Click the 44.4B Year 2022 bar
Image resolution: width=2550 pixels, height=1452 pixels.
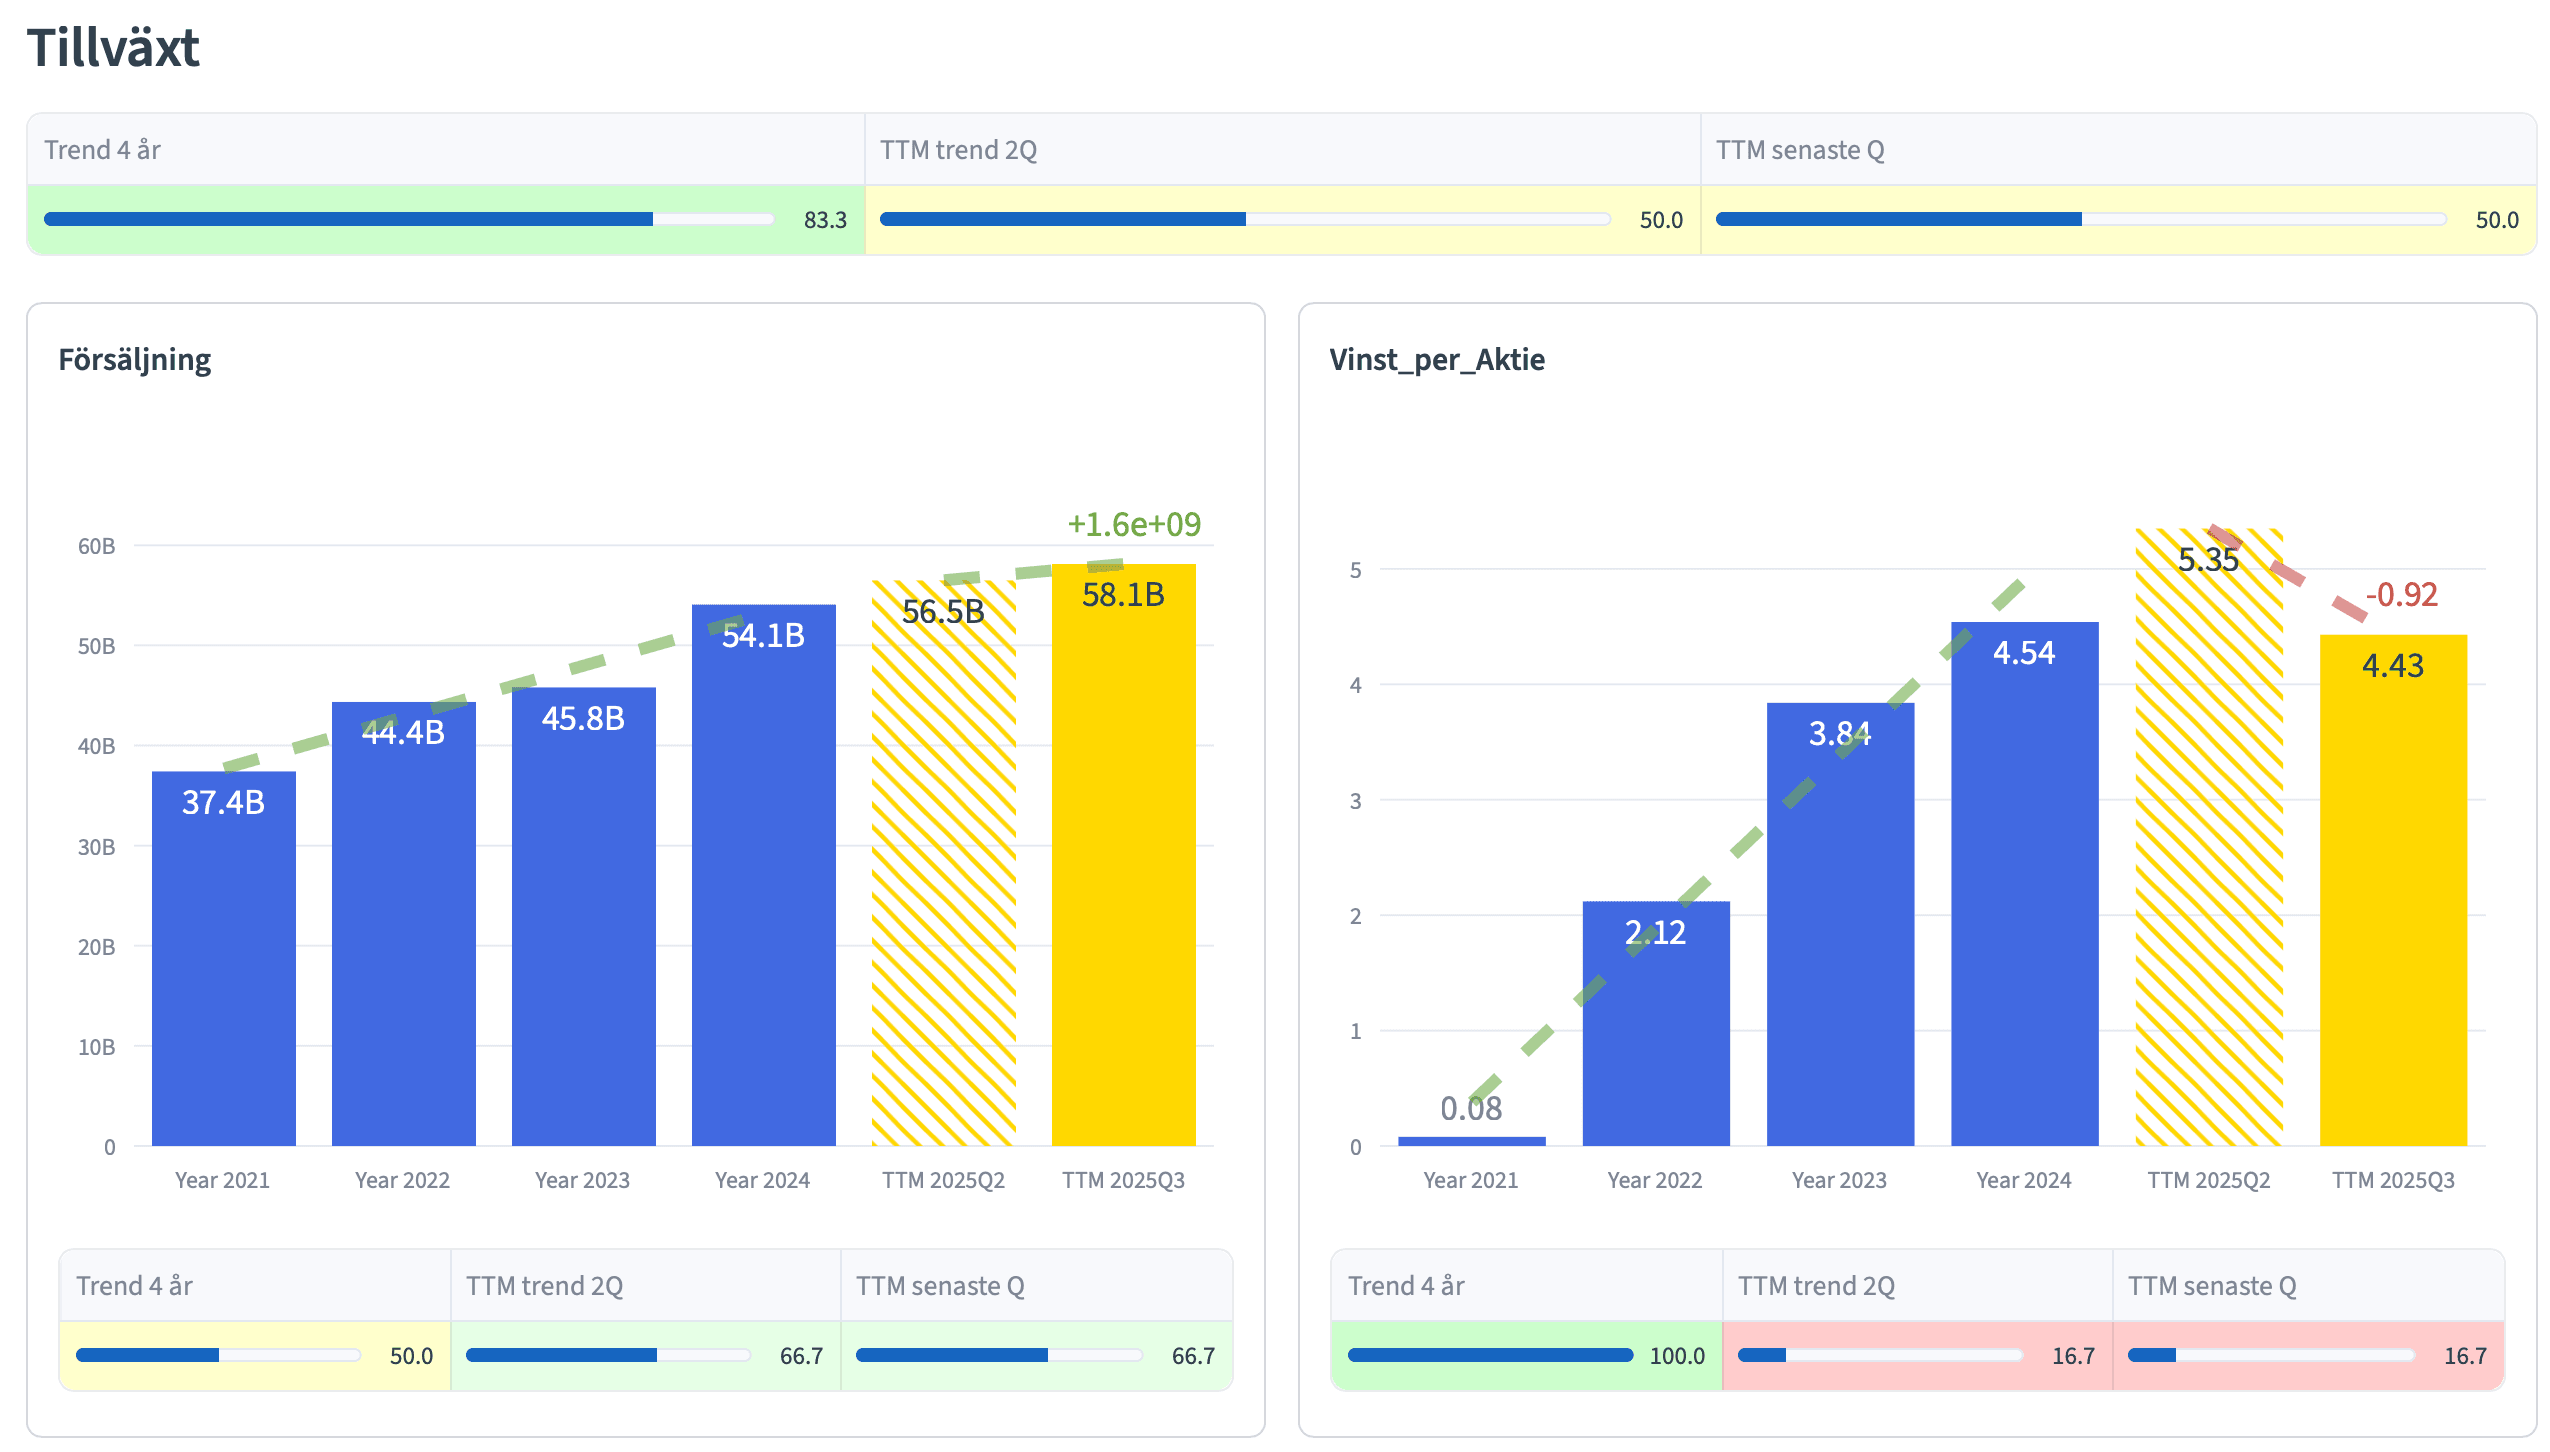[403, 923]
